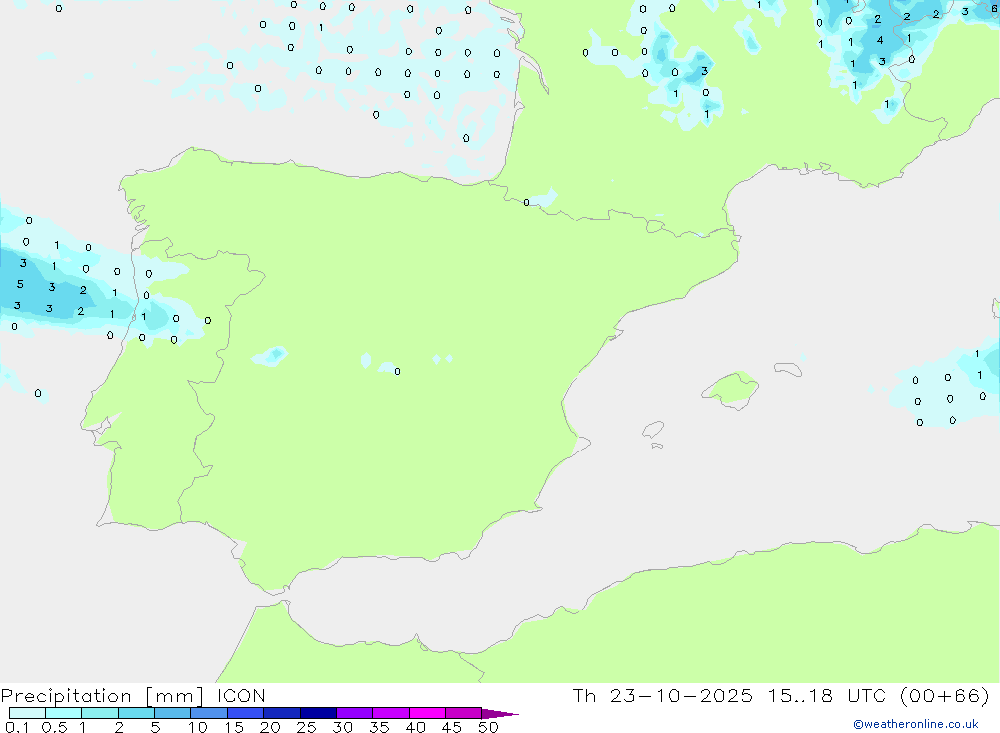The height and width of the screenshot is (733, 1000).
Task: Click the "10" legend scale label
Action: tap(198, 727)
